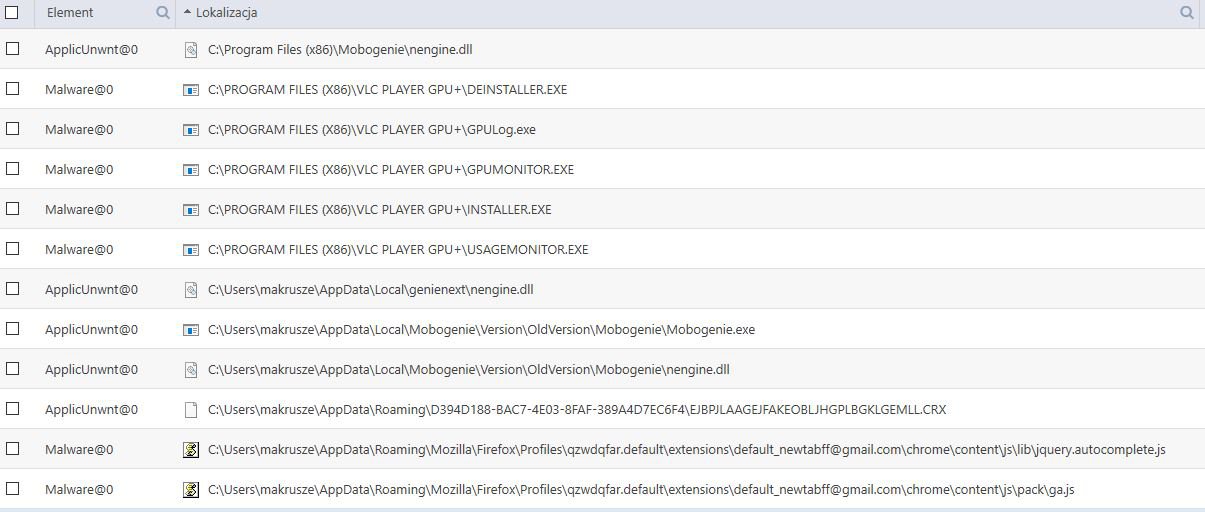Open search in the Element column header
The height and width of the screenshot is (512, 1205).
pyautogui.click(x=163, y=13)
